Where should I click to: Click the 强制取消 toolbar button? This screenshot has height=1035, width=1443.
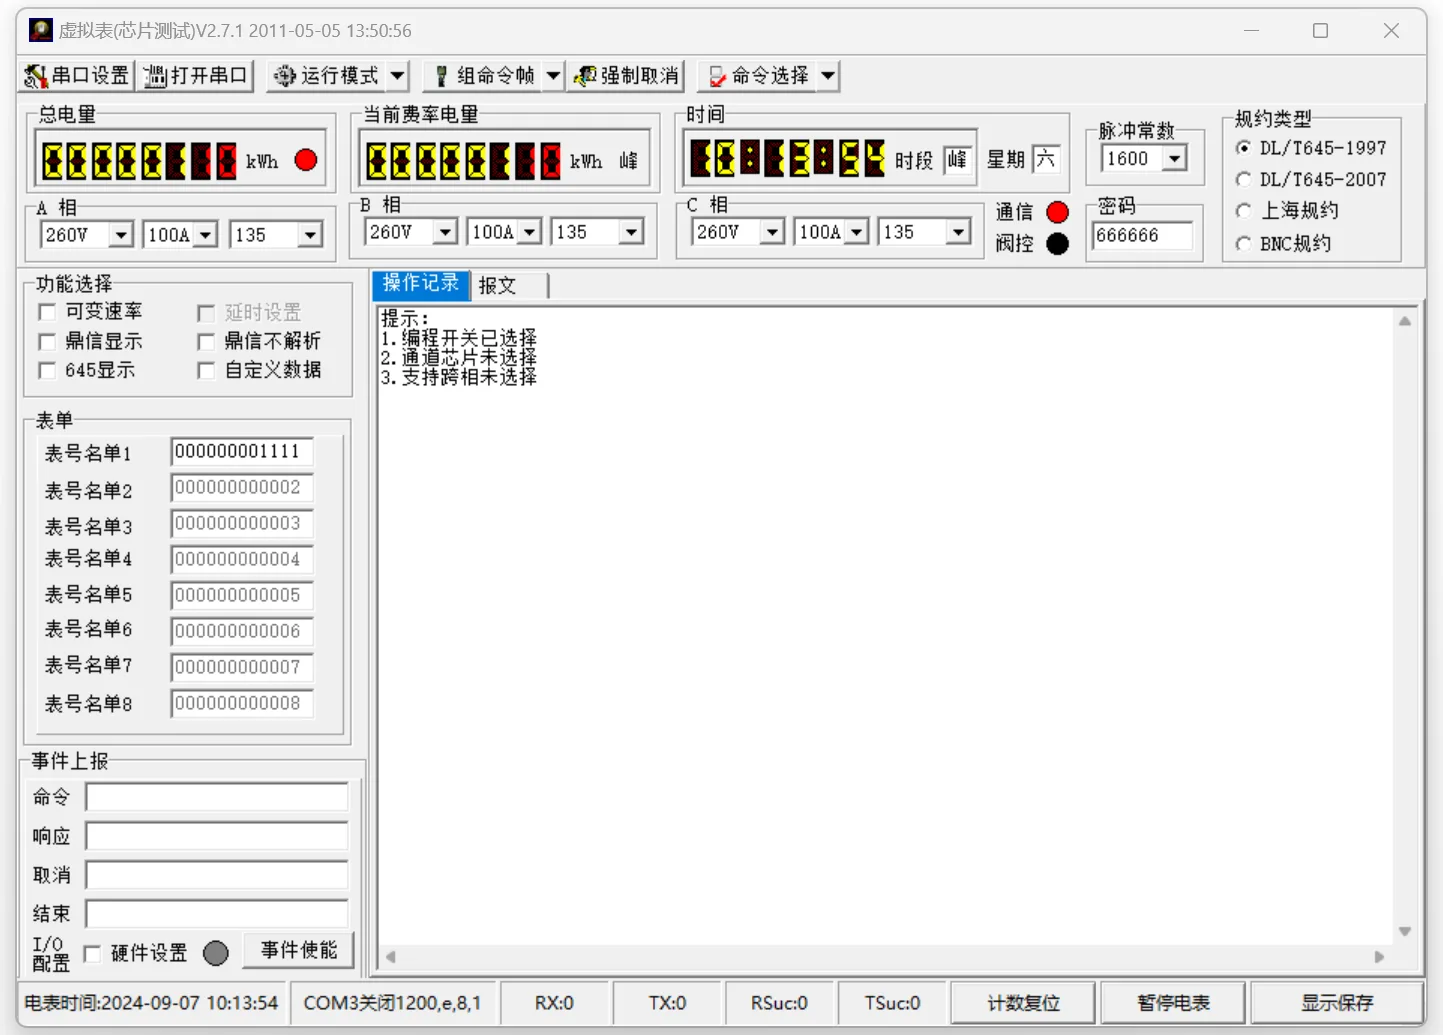click(x=626, y=76)
